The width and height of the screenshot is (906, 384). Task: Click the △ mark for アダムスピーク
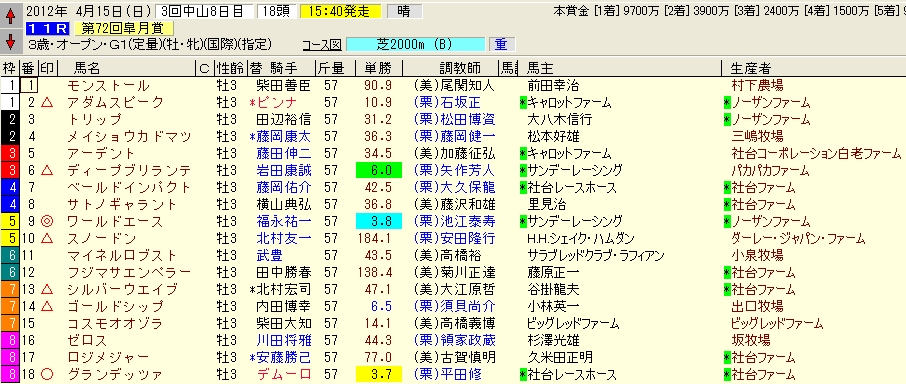point(47,103)
